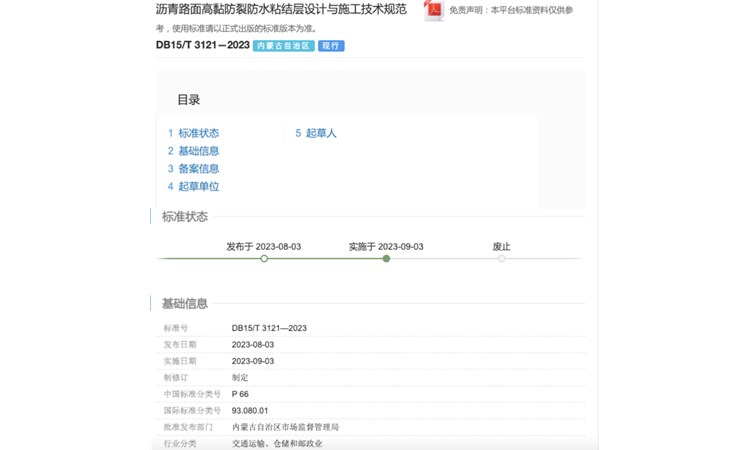Click the 内蒙古自治区 region tag
Image resolution: width=750 pixels, height=450 pixels.
(283, 46)
